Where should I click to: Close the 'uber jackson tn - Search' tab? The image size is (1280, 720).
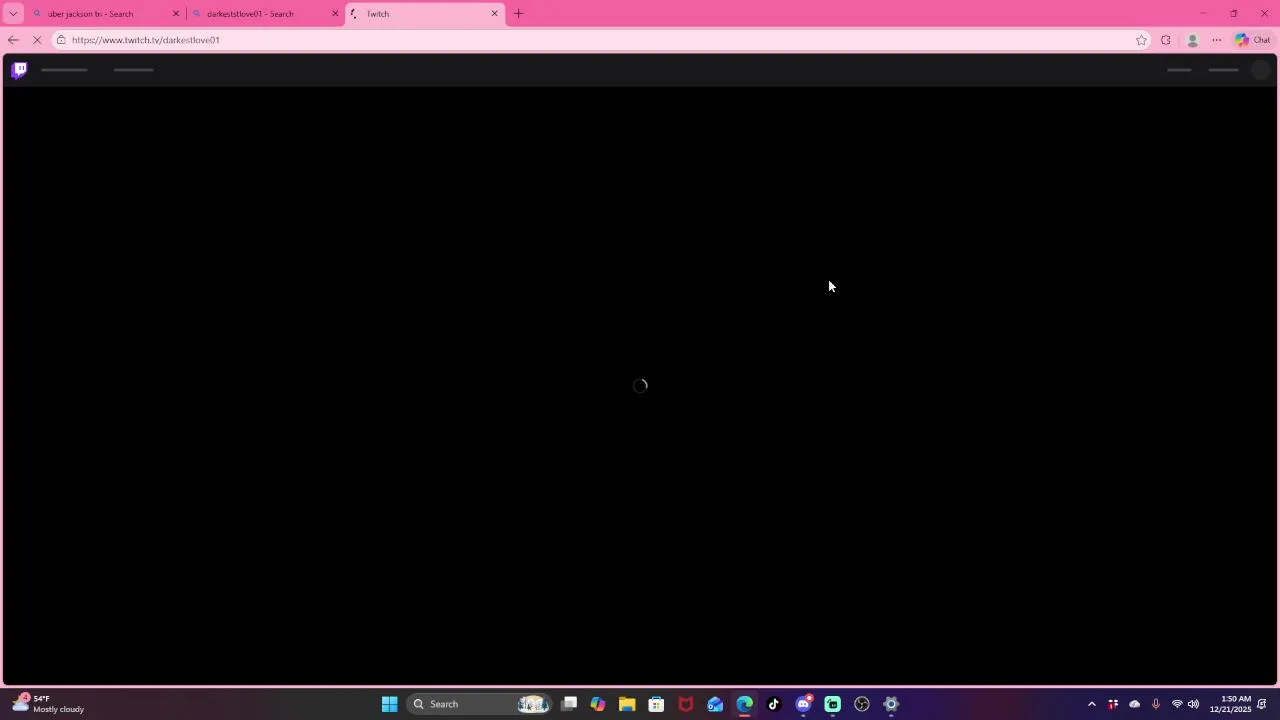point(176,14)
